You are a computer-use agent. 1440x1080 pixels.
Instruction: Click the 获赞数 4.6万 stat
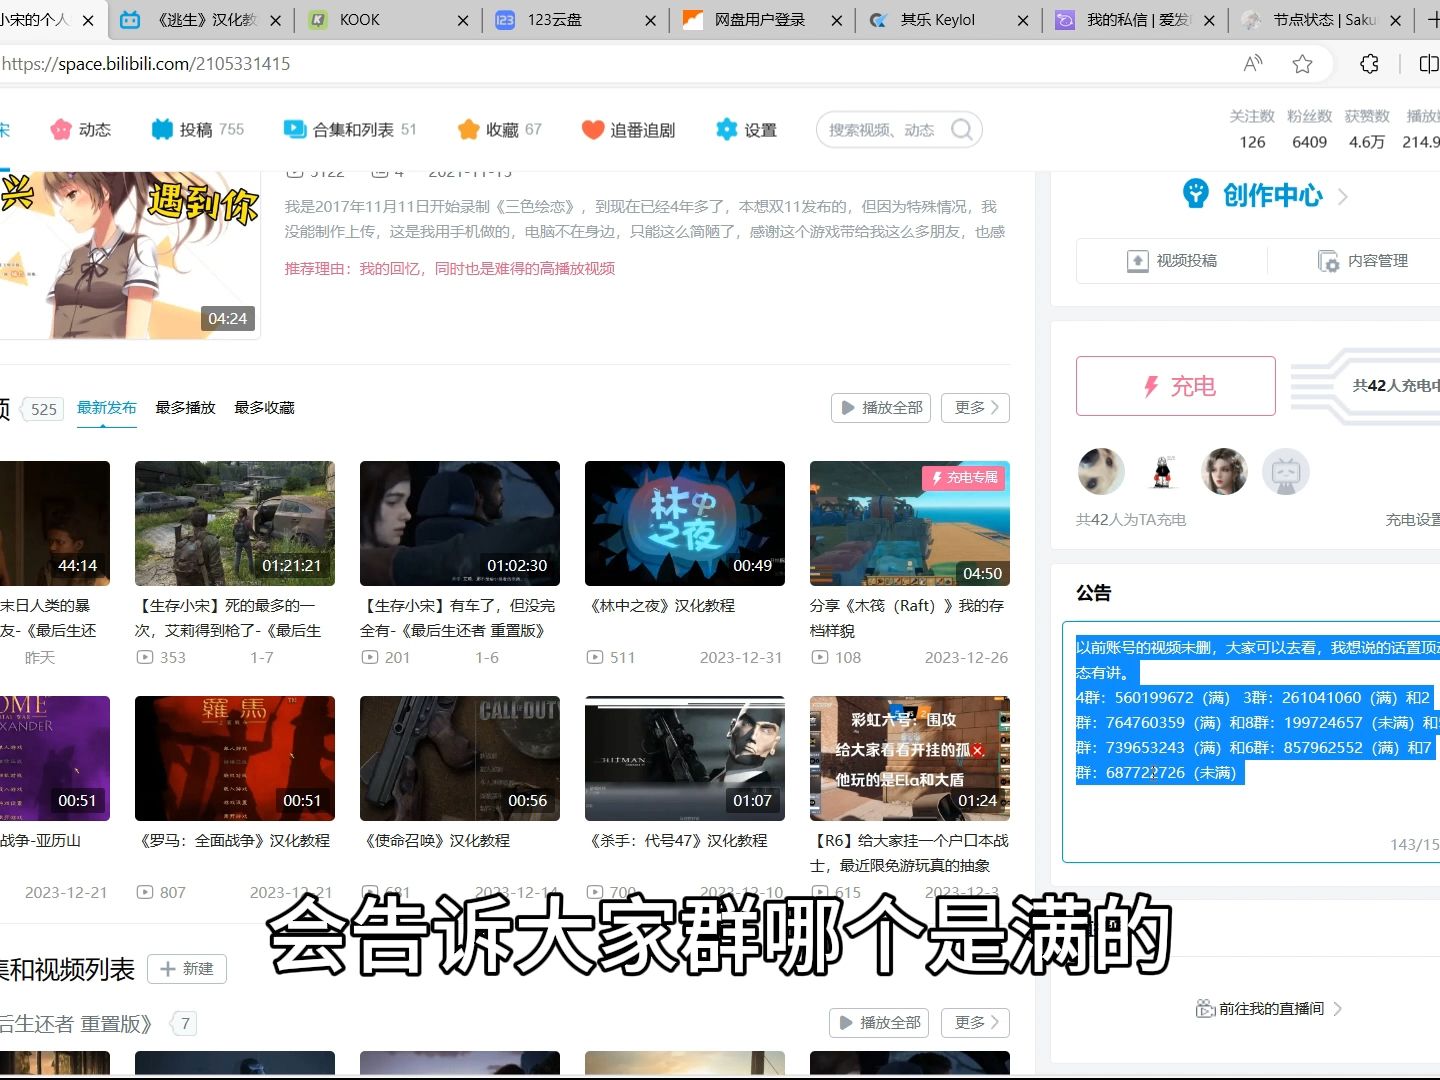(1367, 129)
